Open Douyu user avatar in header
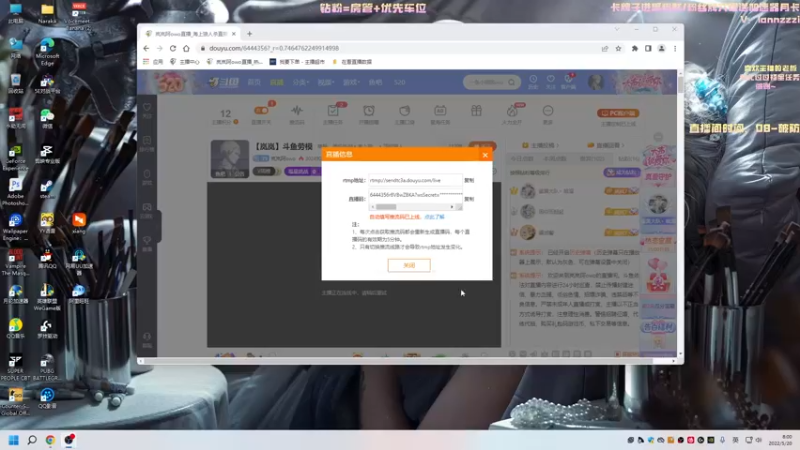 595,82
